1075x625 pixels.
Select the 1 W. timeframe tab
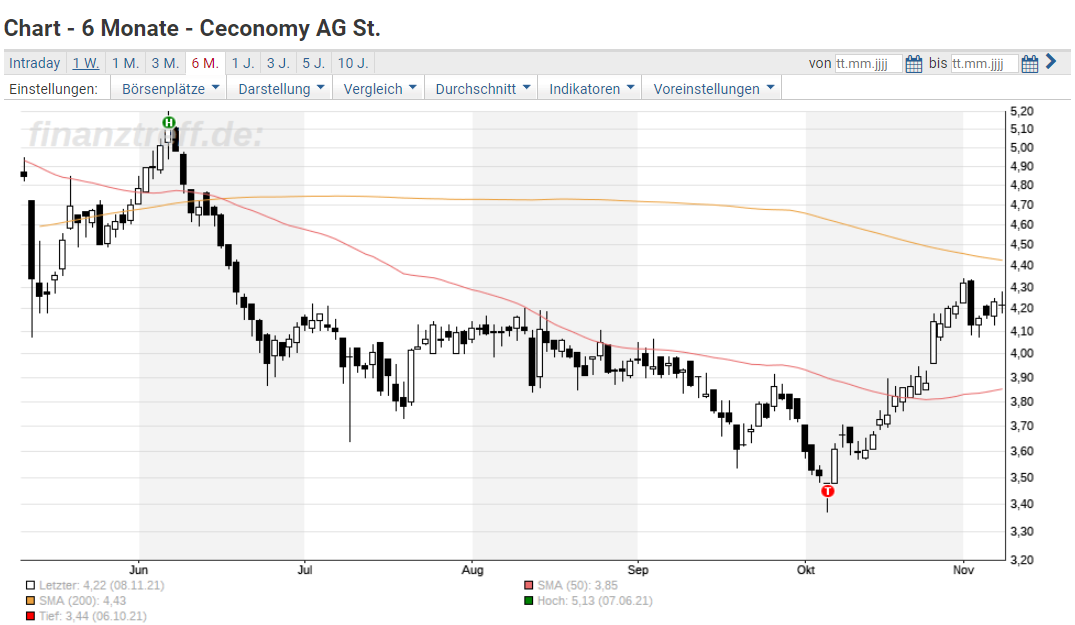[86, 63]
